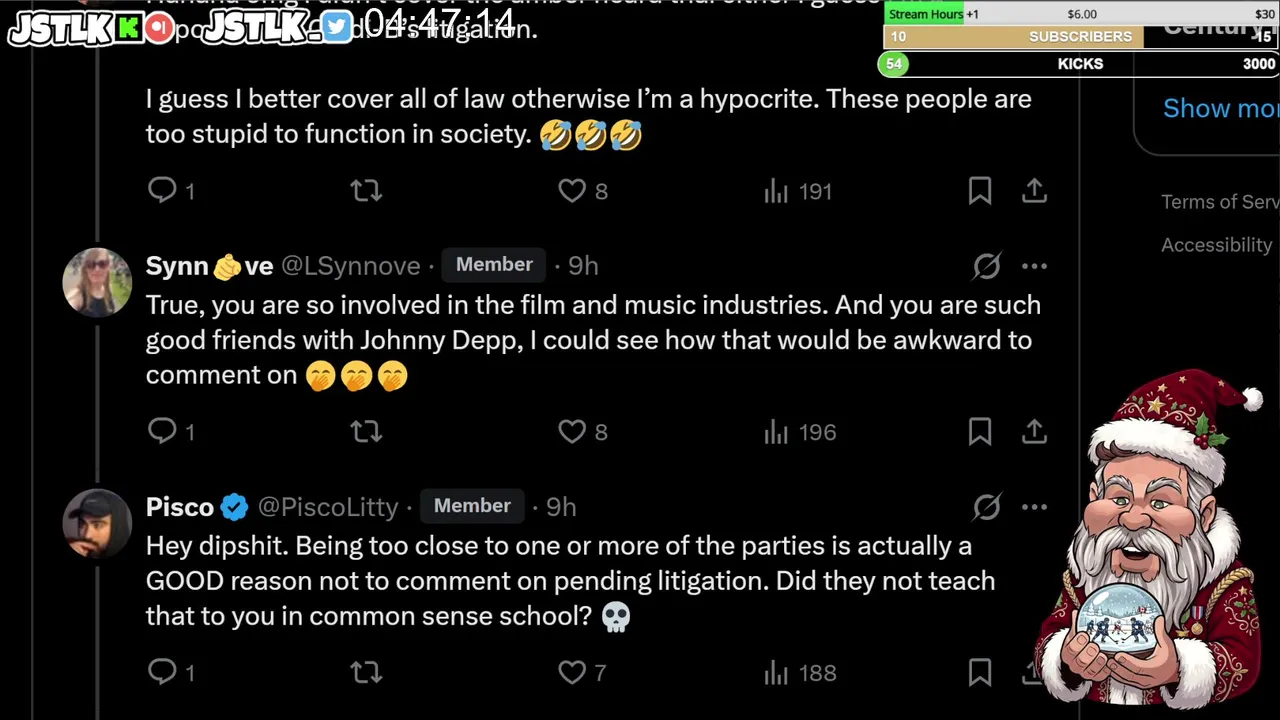Screen dimensions: 1280x720
Task: Click Member badge next to @LSynnove
Action: [x=494, y=265]
